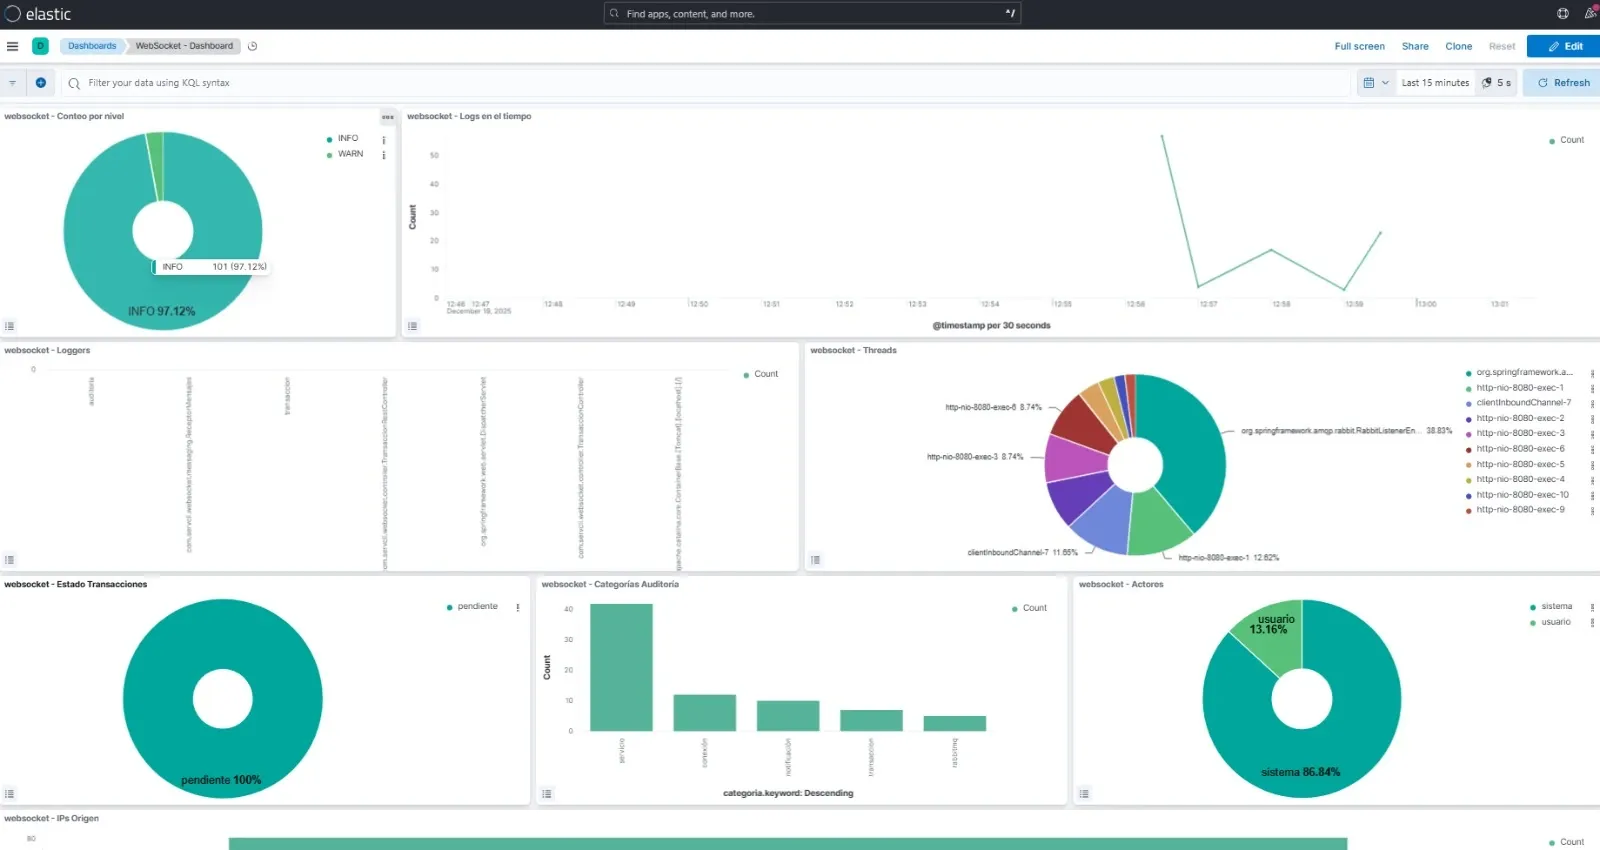Open http-nio-8080-exec-2 legend options

coord(1592,419)
